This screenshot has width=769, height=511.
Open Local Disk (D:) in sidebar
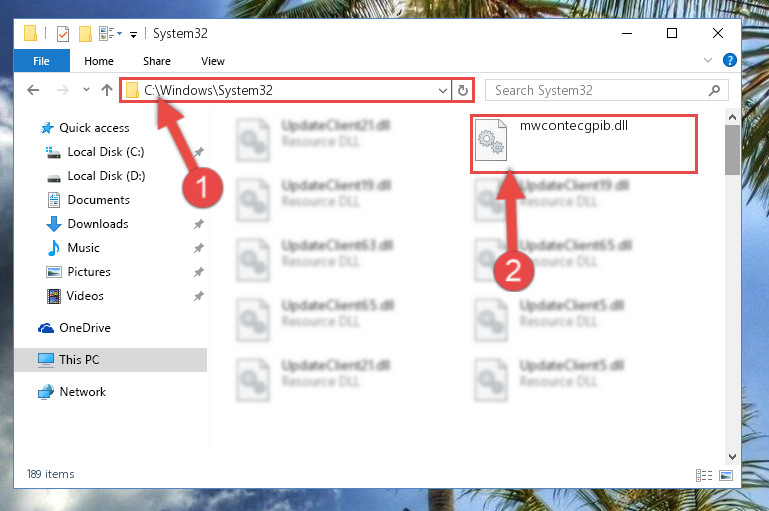(106, 176)
